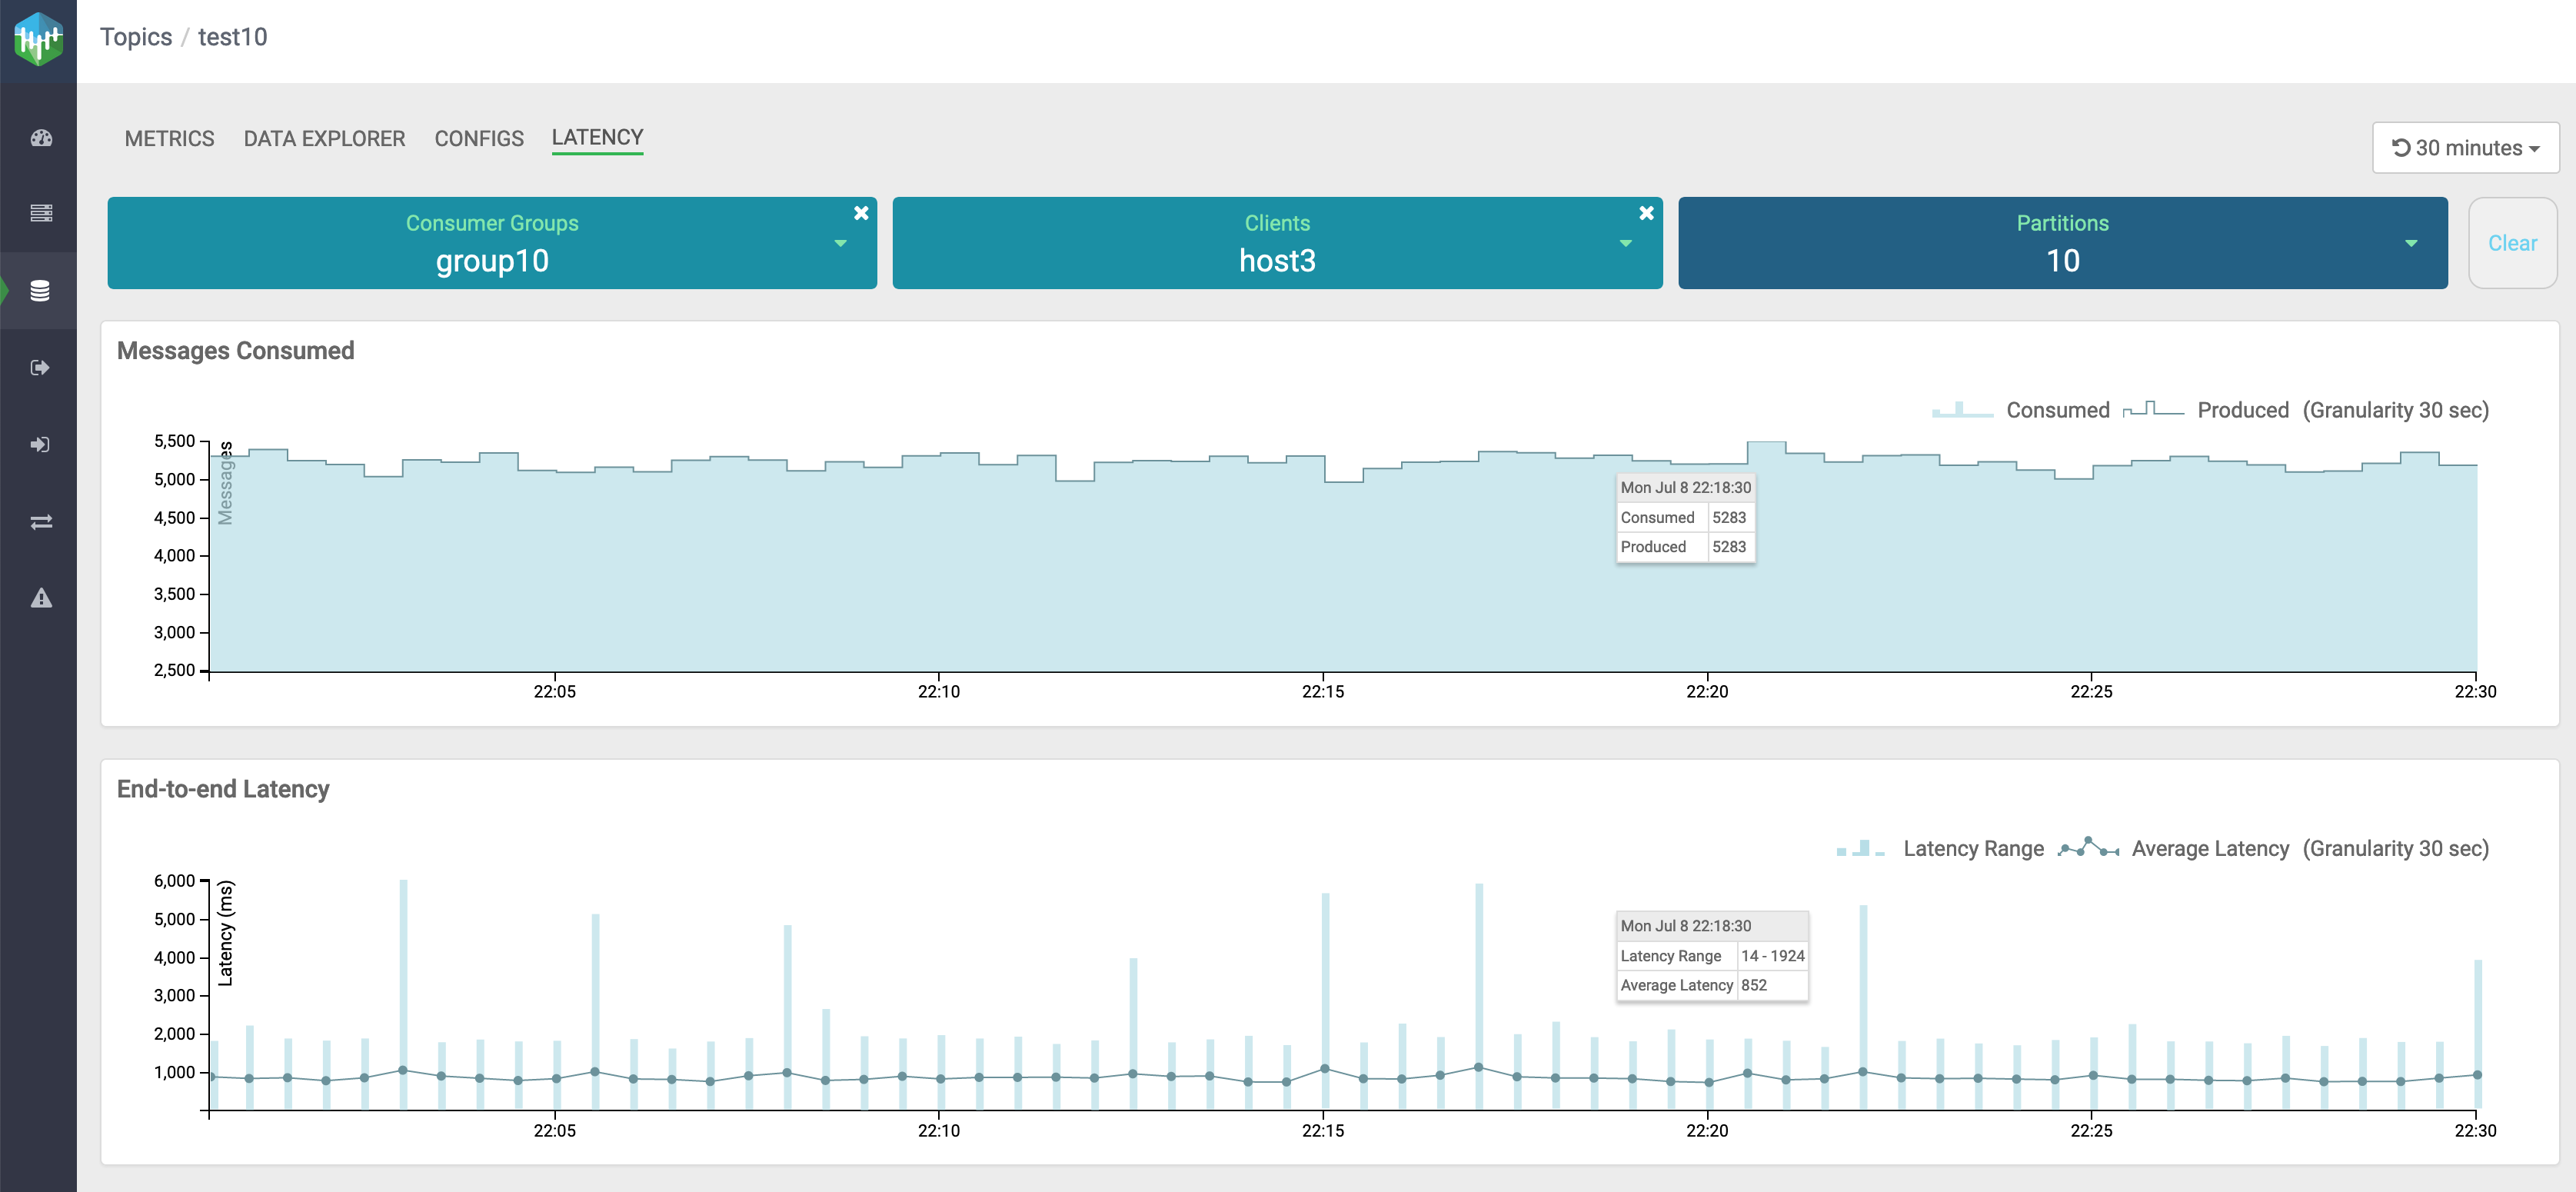Remove the group10 consumer group filter
The width and height of the screenshot is (2576, 1192).
click(x=861, y=213)
